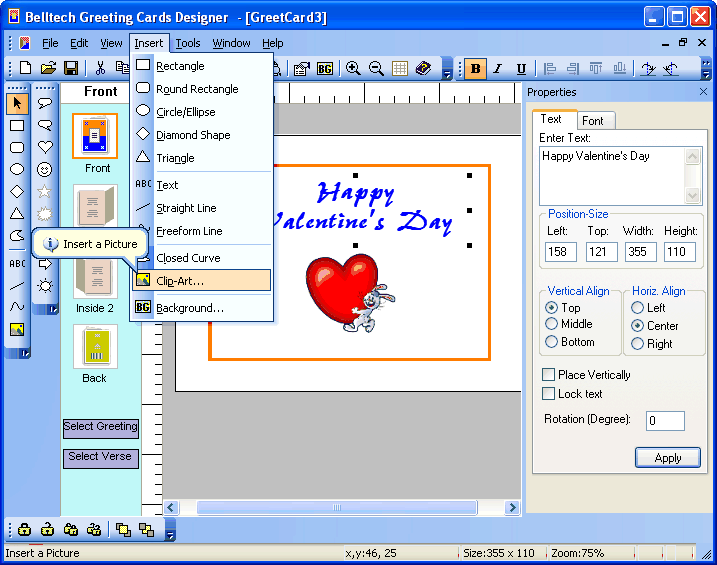Click the Select Verse button
Image resolution: width=717 pixels, height=565 pixels.
click(101, 458)
